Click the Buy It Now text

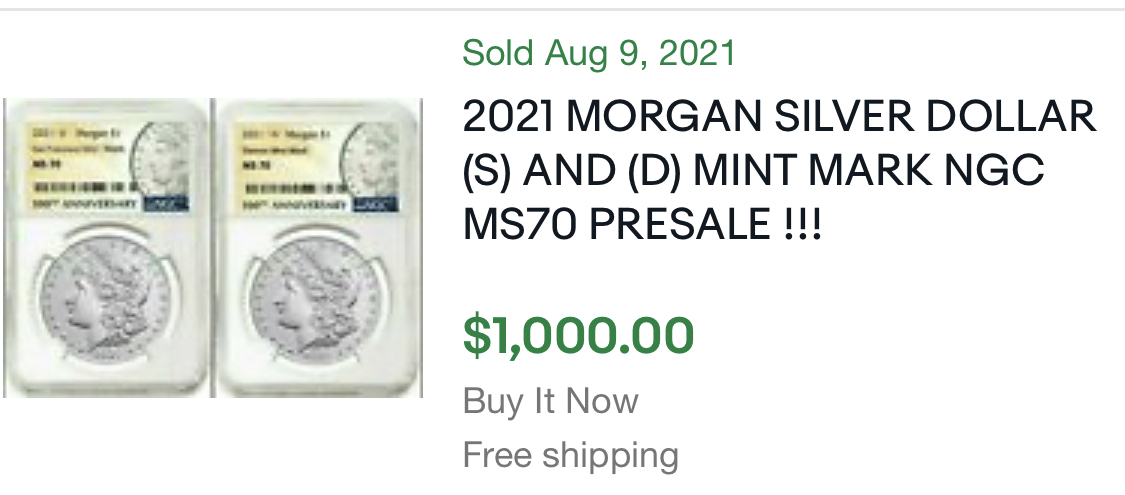point(550,402)
